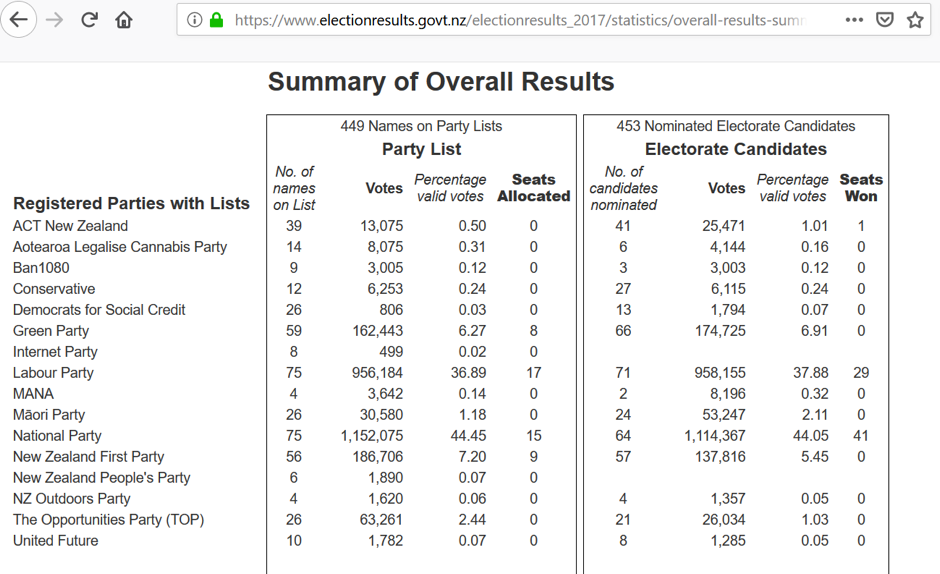The image size is (940, 574).
Task: Select National's 15 seats allocated cell
Action: (x=534, y=436)
